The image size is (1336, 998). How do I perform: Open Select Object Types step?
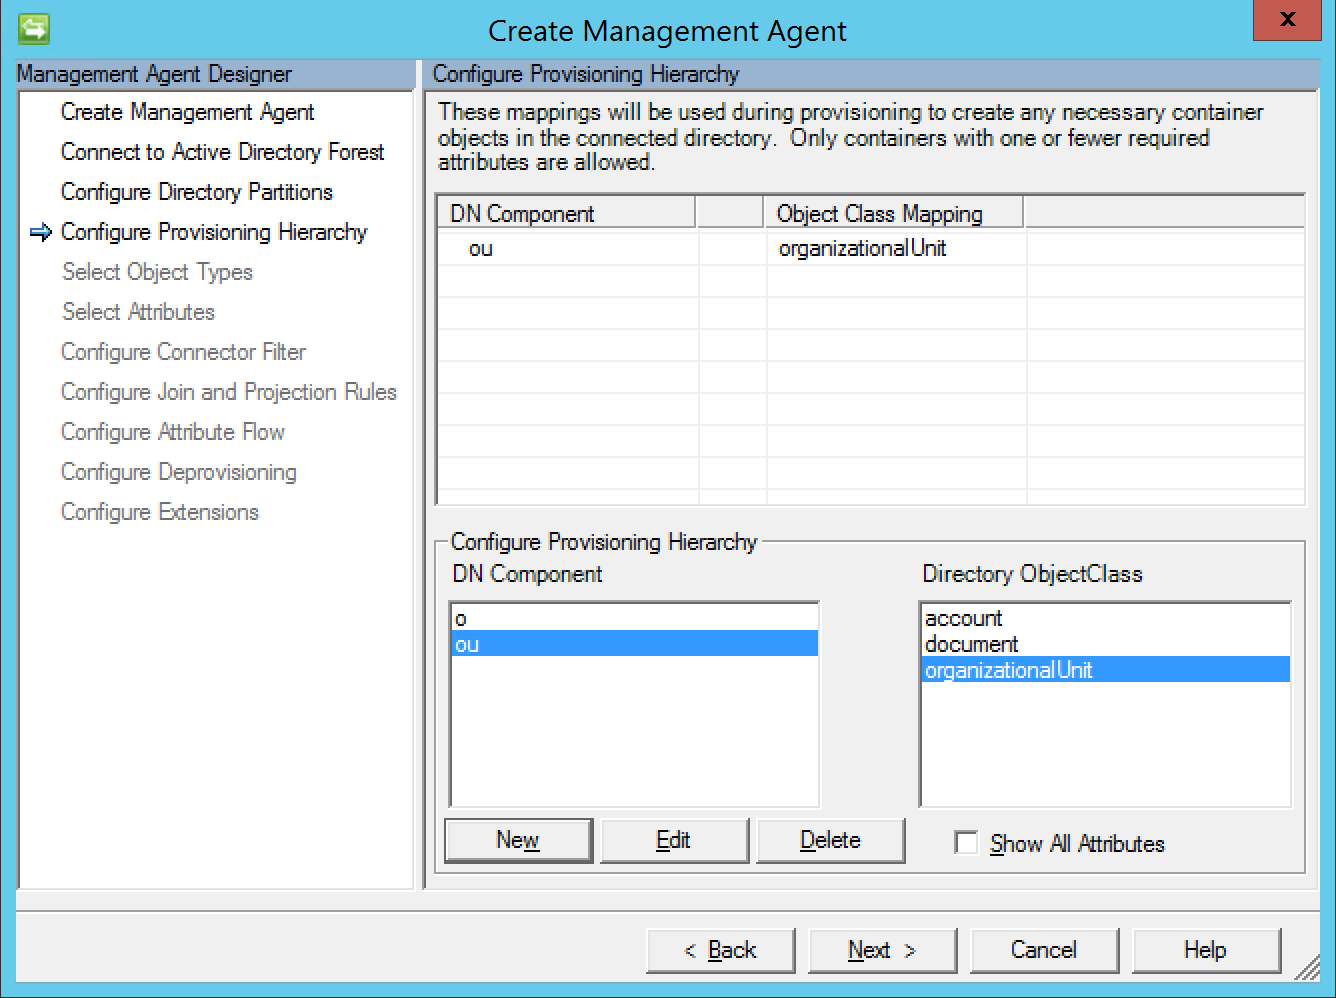(157, 272)
